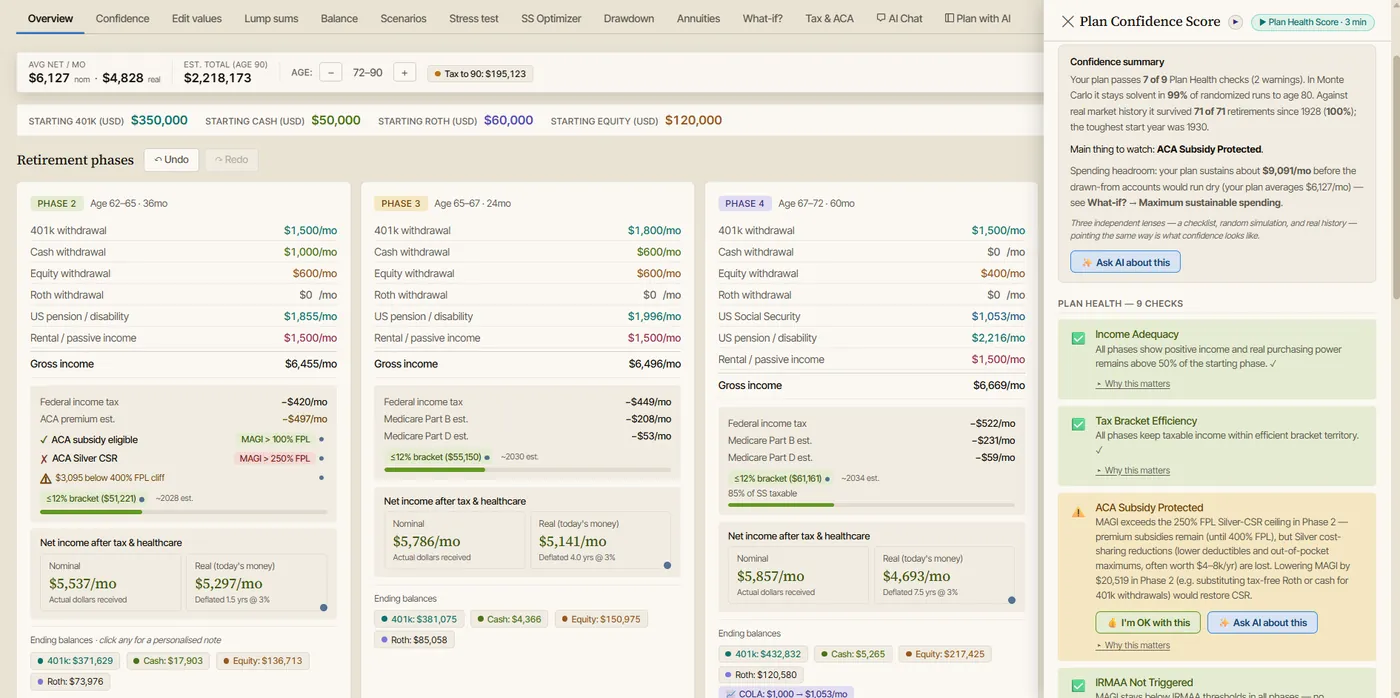Click the Redo button
This screenshot has height=698, width=1400.
(231, 160)
